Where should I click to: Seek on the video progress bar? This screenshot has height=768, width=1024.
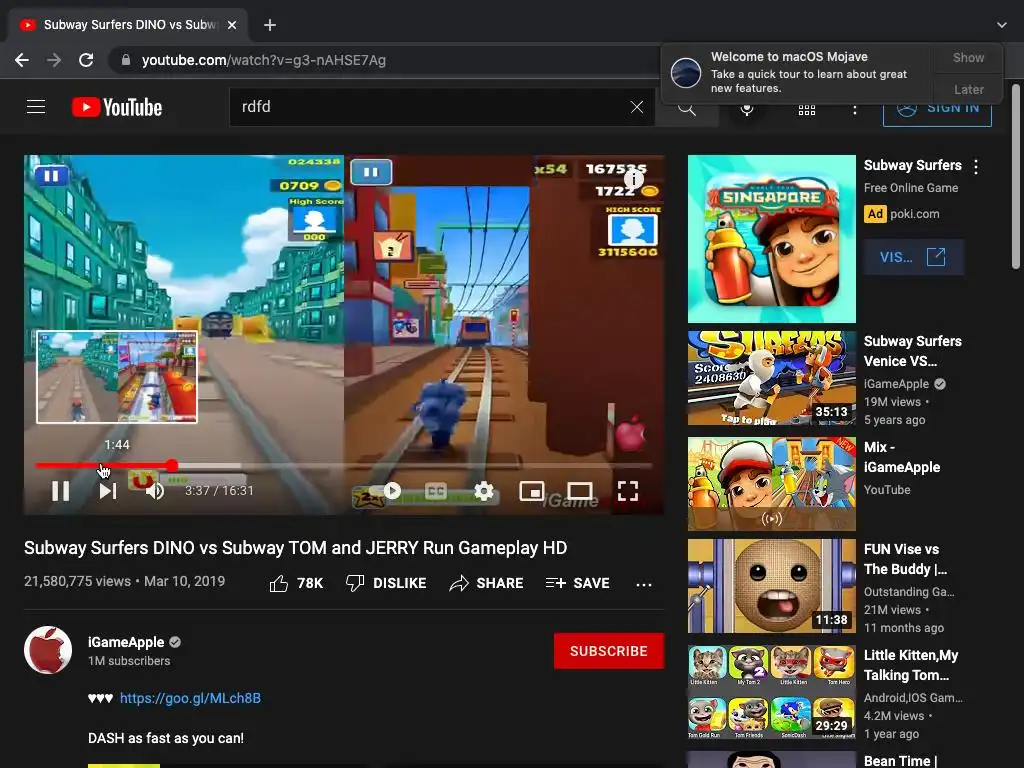click(x=344, y=465)
